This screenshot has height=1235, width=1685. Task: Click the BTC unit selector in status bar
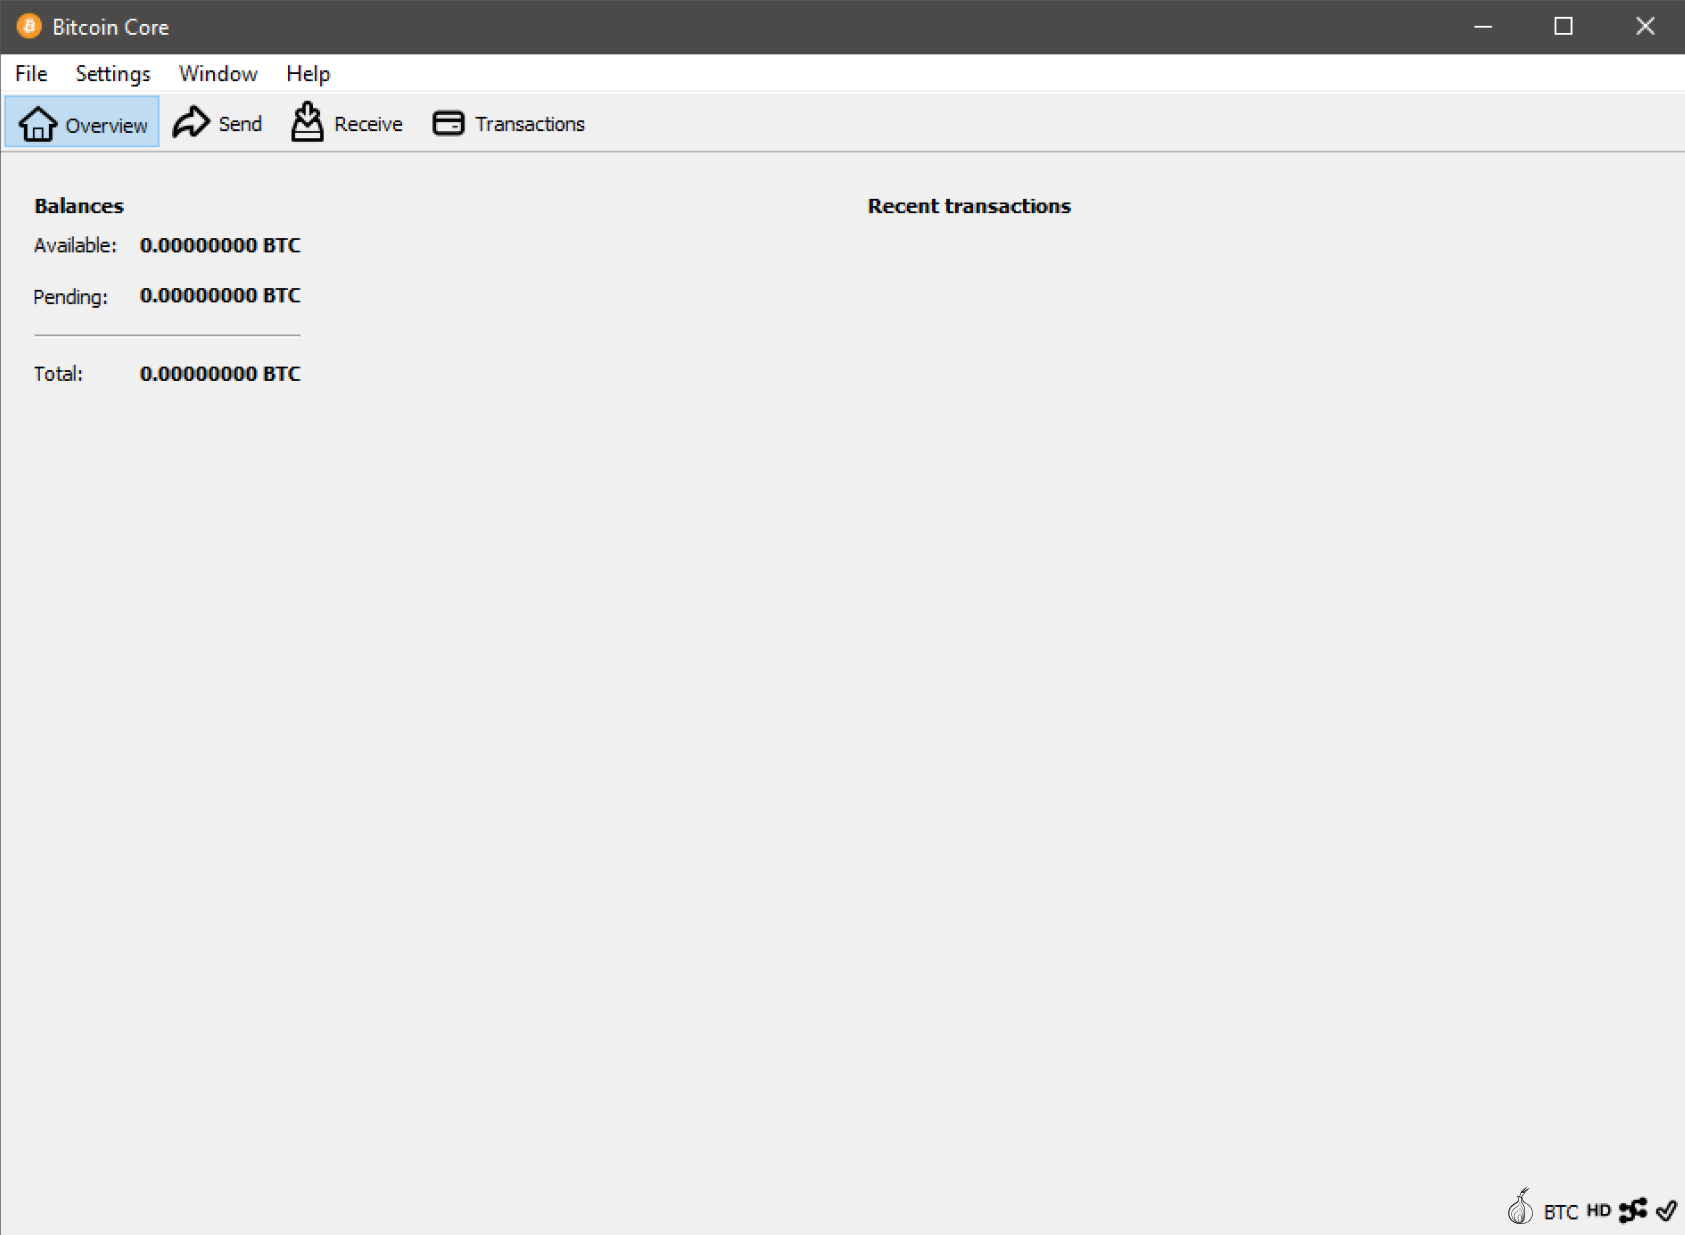[x=1560, y=1212]
